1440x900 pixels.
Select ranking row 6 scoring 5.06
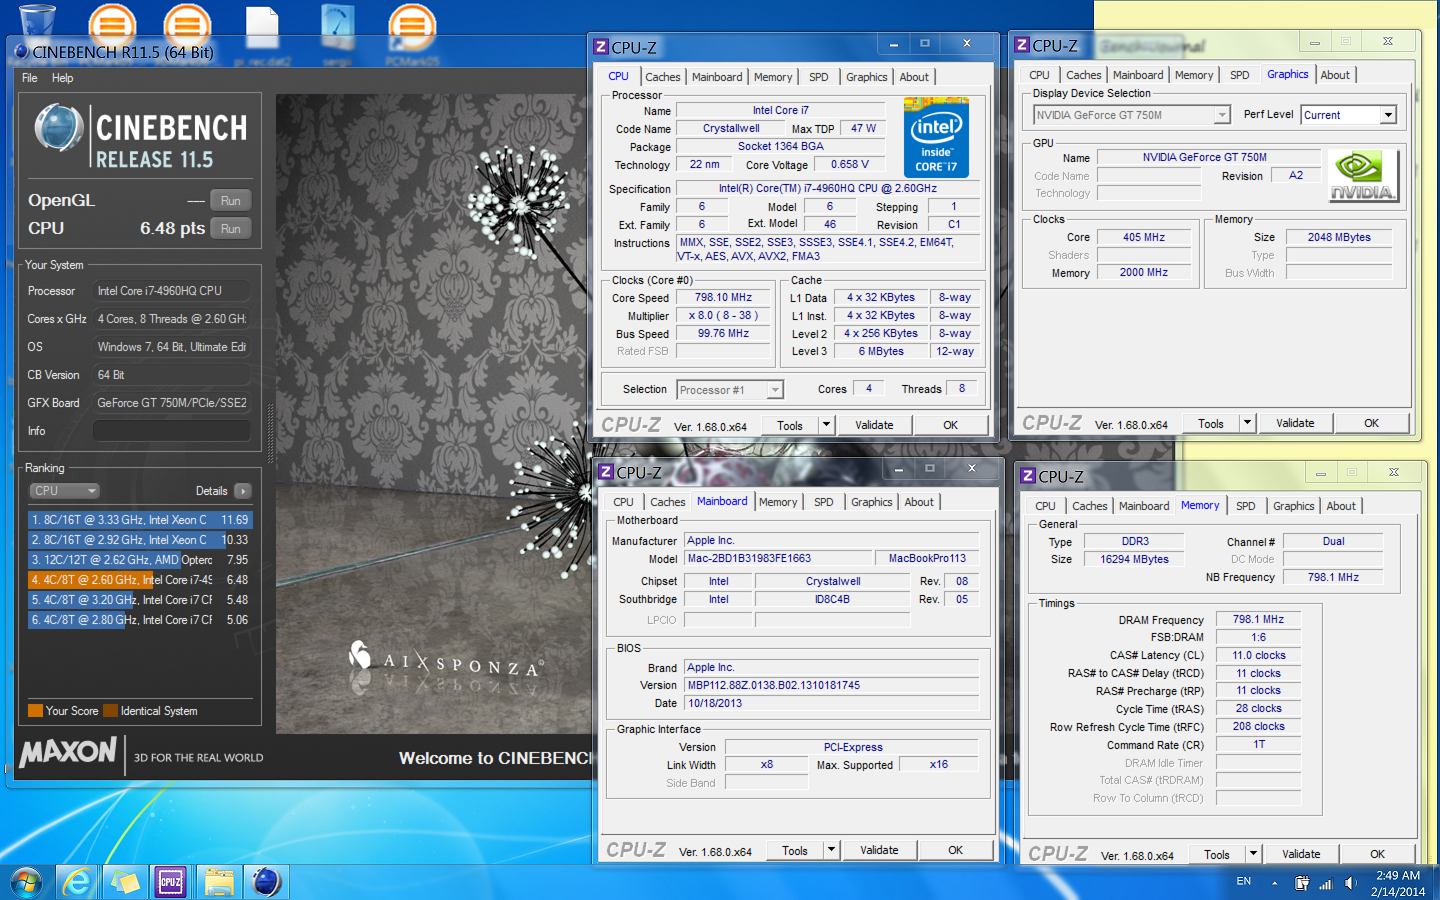click(x=140, y=620)
